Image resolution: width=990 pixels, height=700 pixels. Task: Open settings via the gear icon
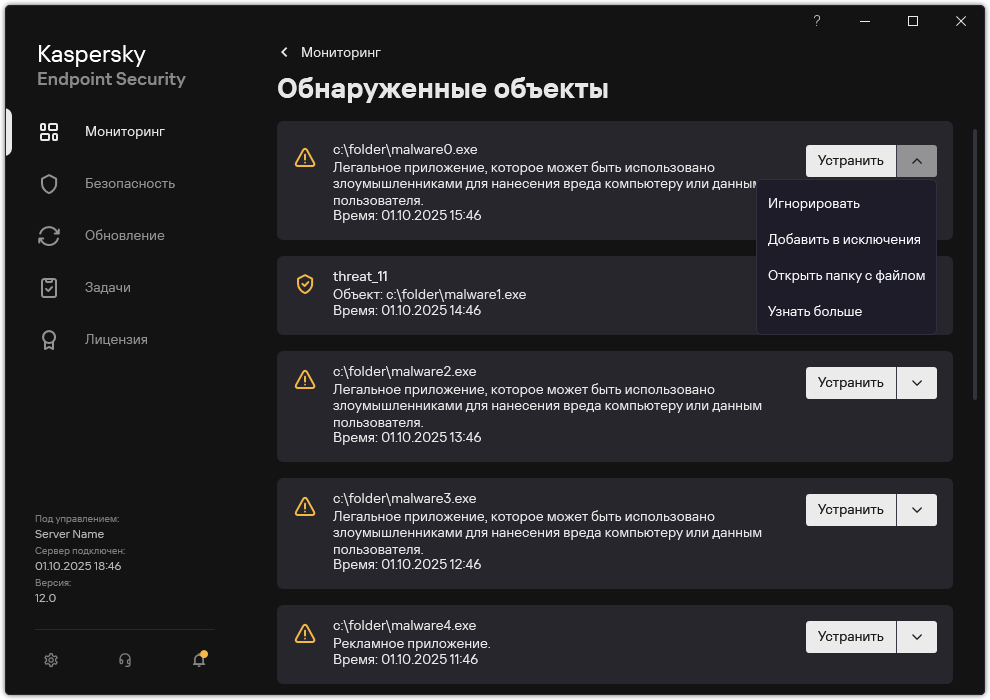click(50, 660)
